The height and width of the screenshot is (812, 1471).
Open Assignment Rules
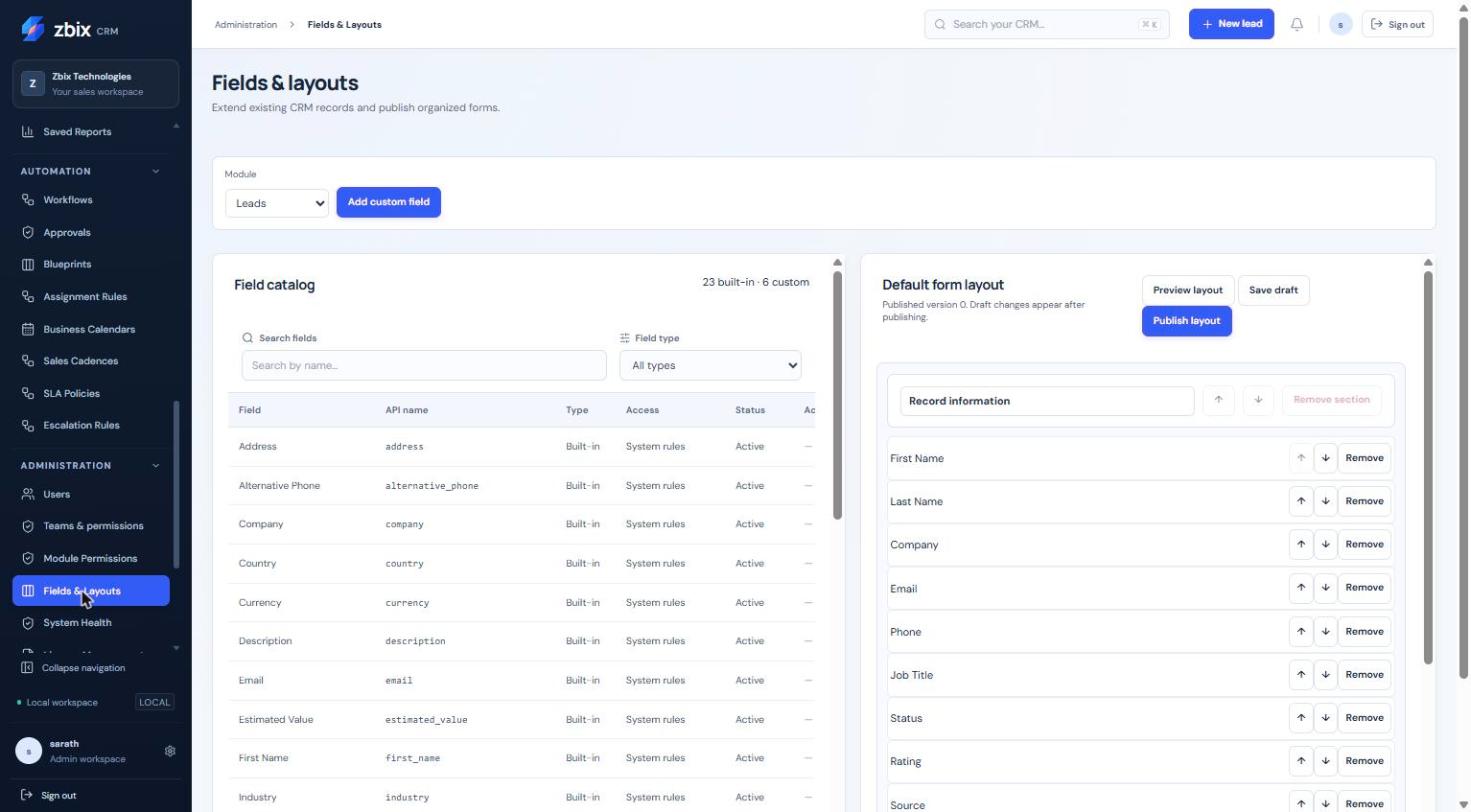pyautogui.click(x=91, y=296)
